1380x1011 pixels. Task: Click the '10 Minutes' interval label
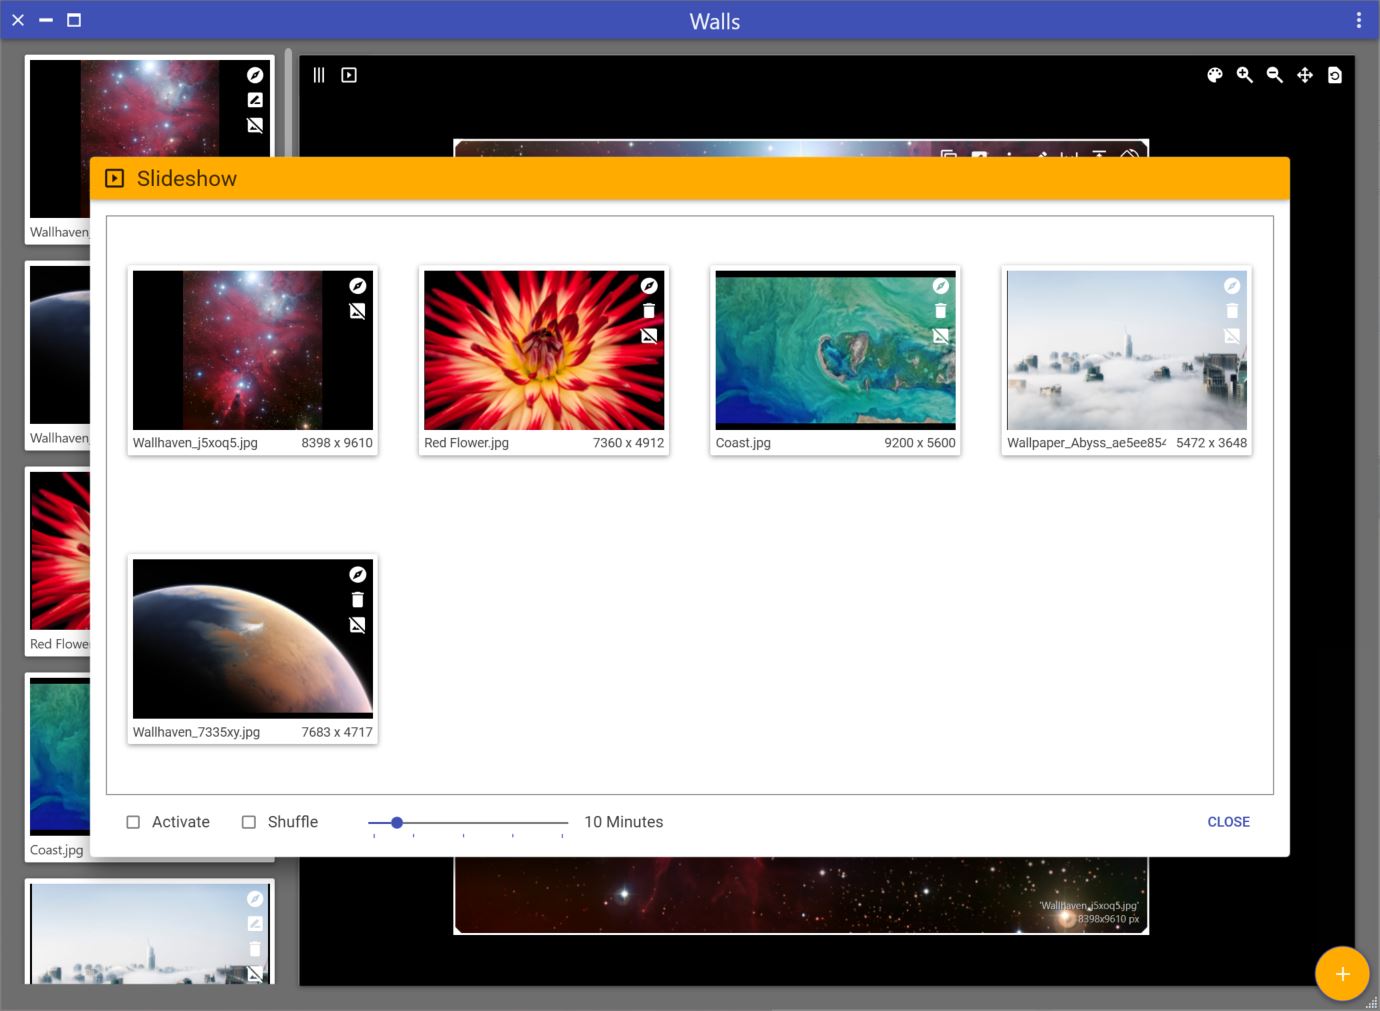(x=624, y=822)
